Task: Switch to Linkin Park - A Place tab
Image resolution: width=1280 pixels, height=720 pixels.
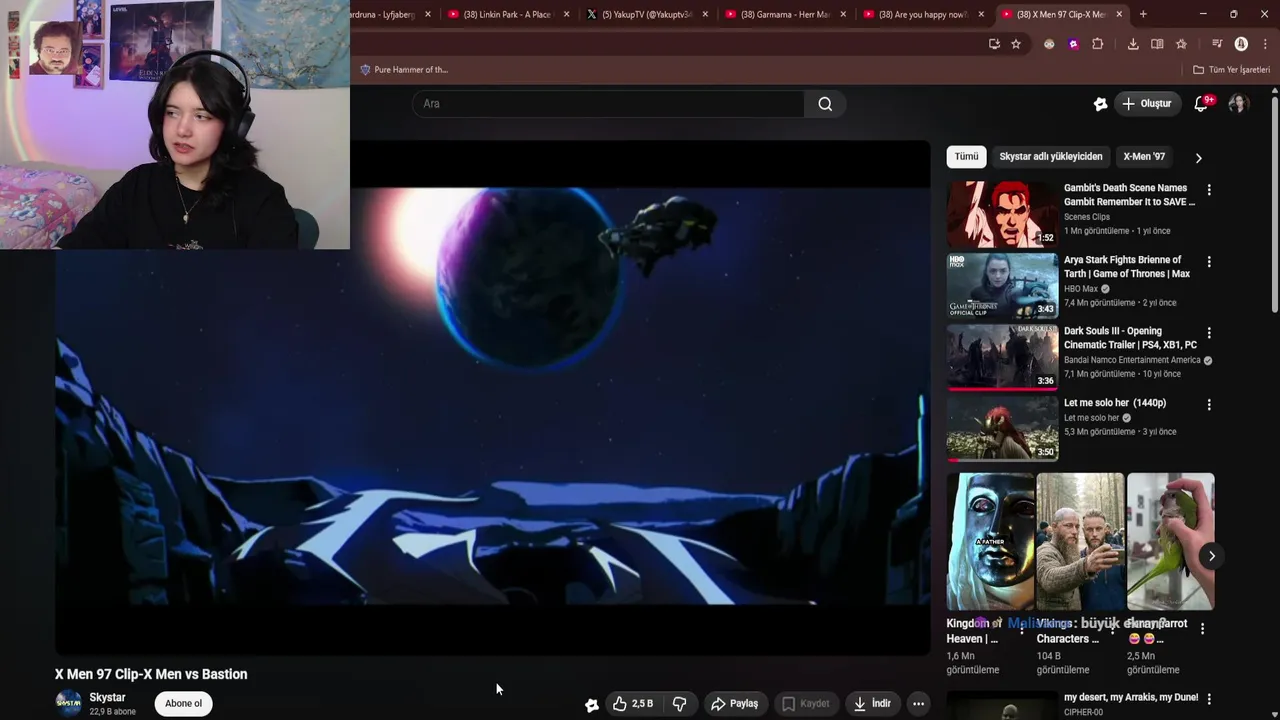Action: click(507, 14)
